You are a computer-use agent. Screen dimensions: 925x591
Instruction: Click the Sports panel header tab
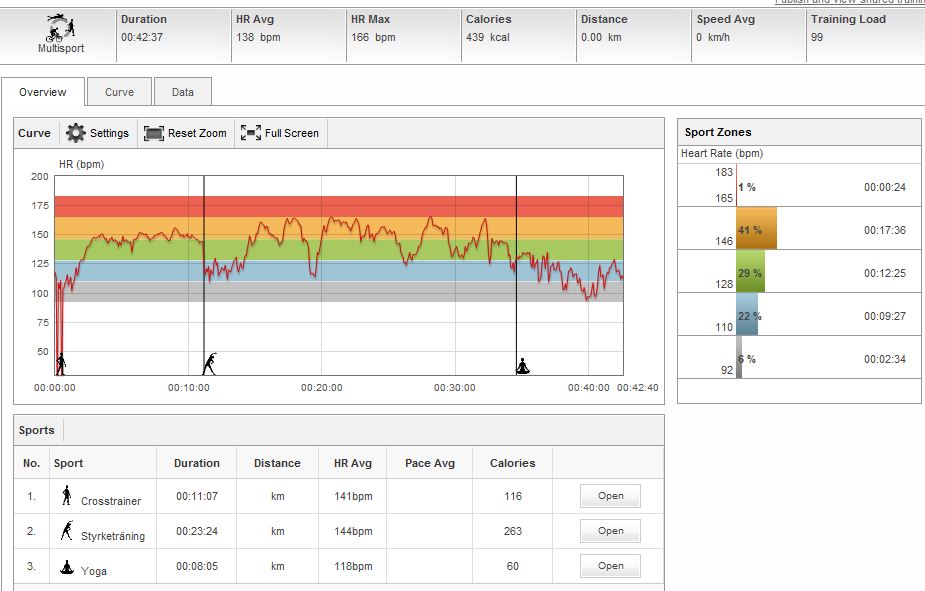tap(37, 430)
